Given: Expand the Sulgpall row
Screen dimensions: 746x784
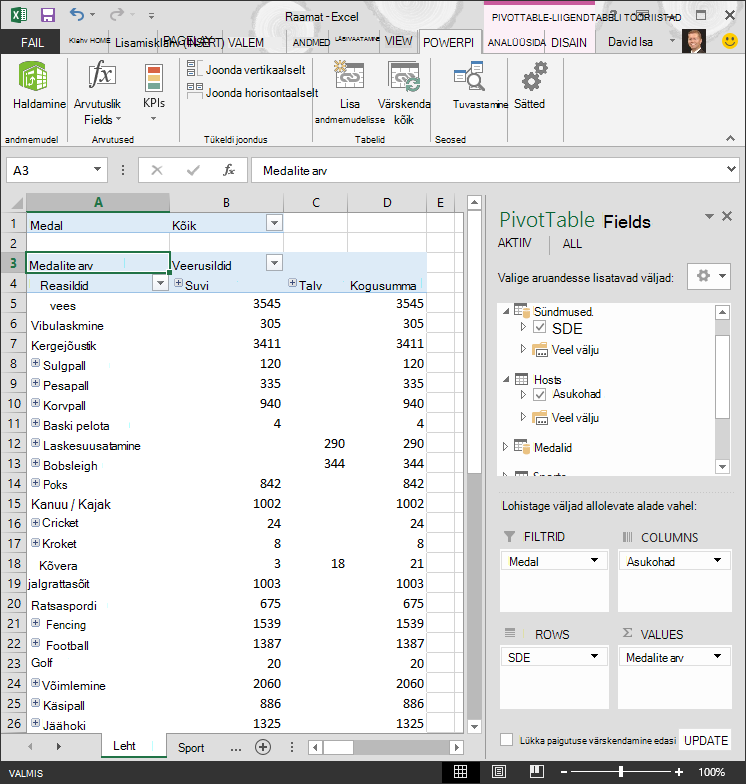Looking at the screenshot, I should pos(36,363).
